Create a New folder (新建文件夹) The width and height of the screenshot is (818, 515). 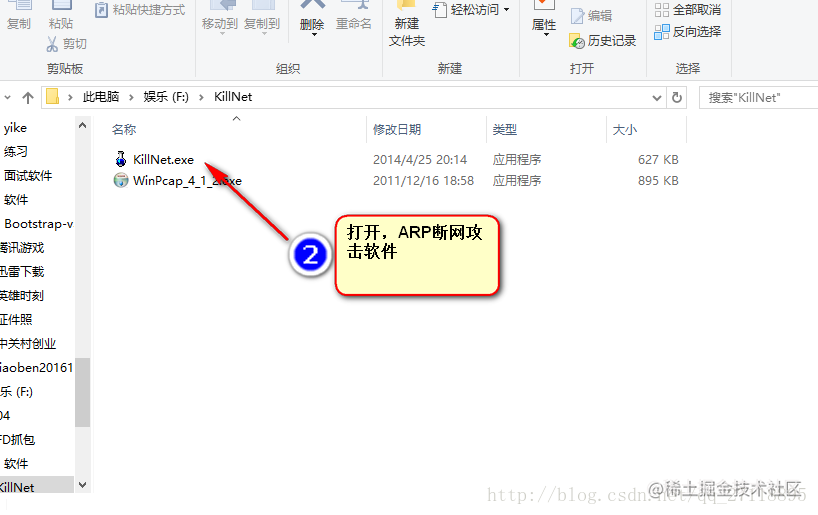(407, 24)
